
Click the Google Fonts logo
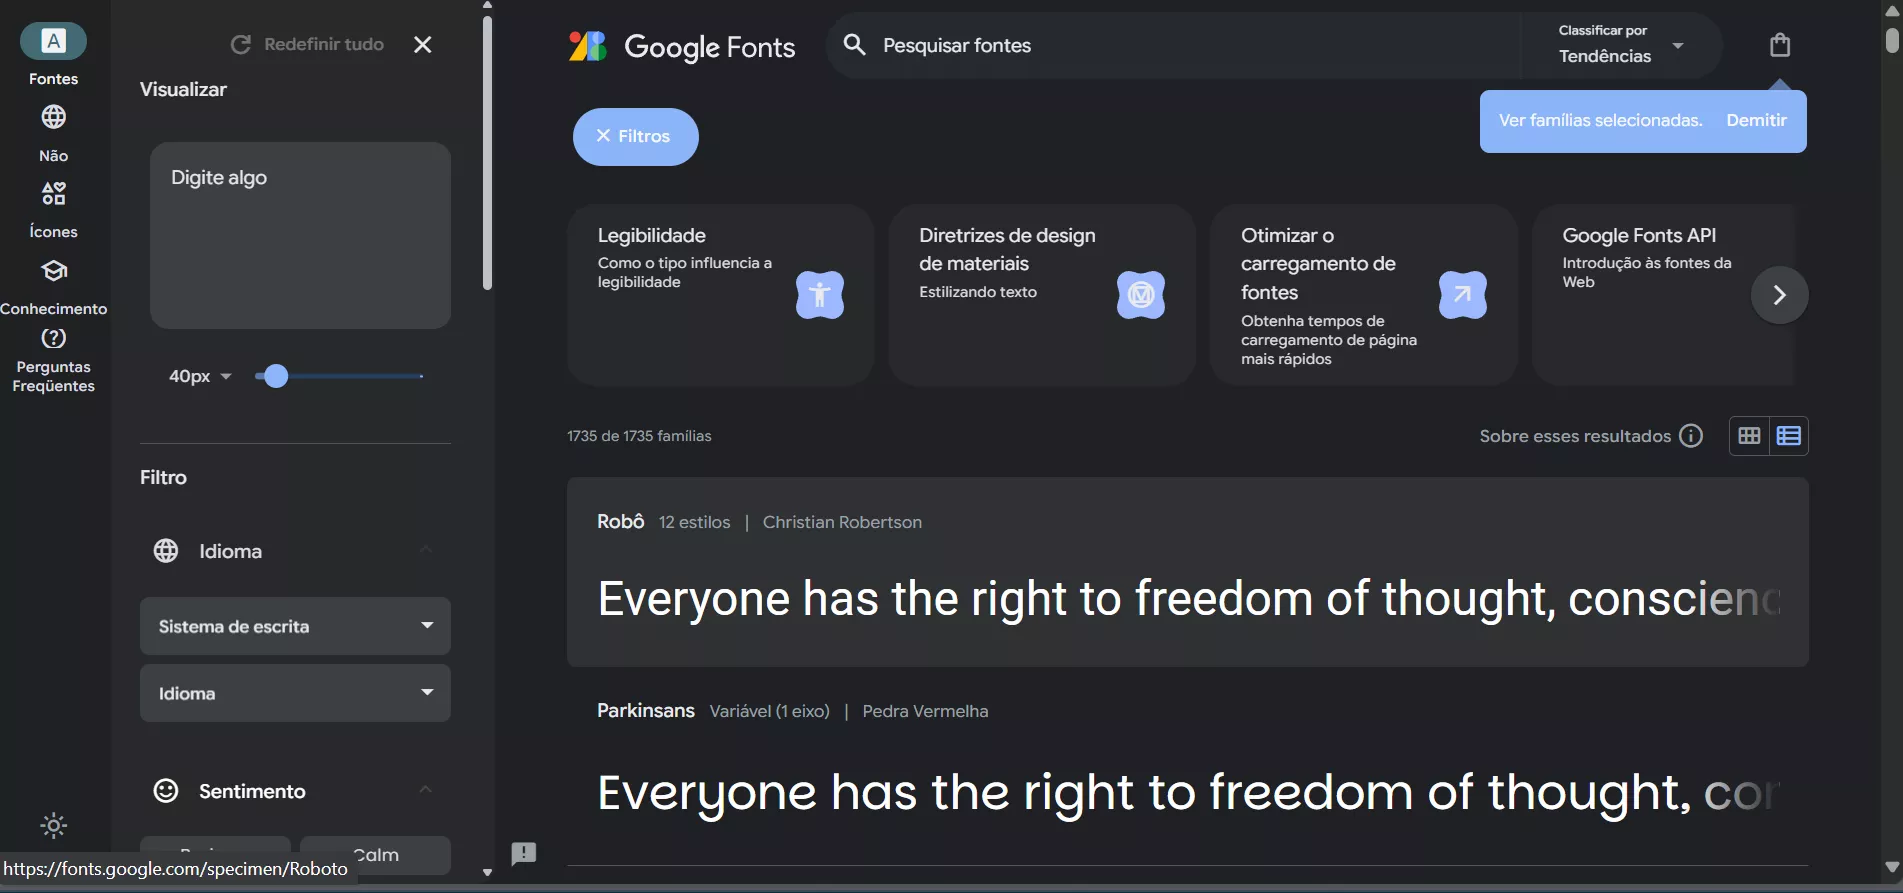point(682,46)
